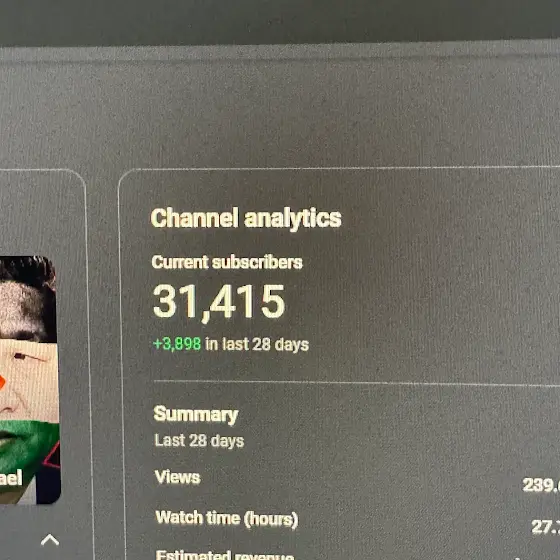Click the empty area right of Channel analytics
Viewport: 560px width, 560px height.
pyautogui.click(x=446, y=219)
